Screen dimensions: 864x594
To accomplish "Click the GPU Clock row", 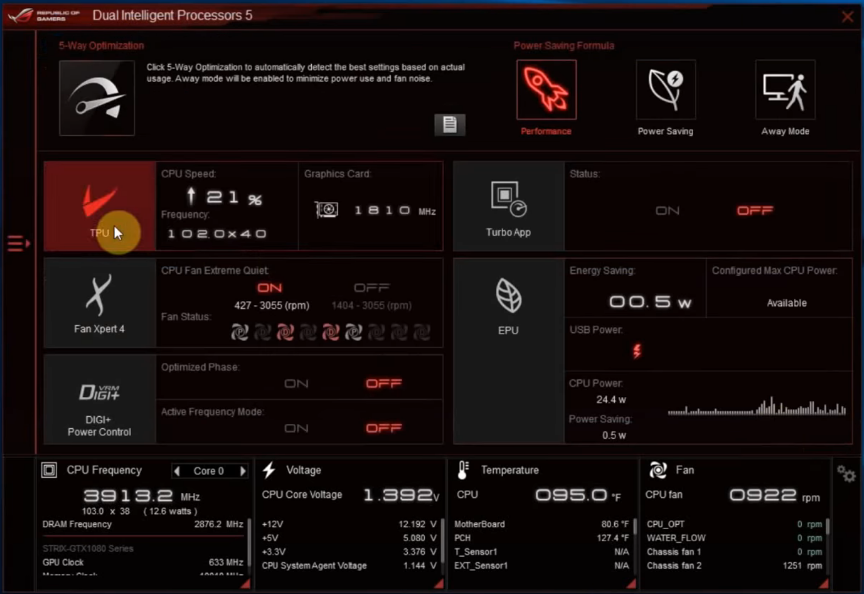I will pos(143,562).
